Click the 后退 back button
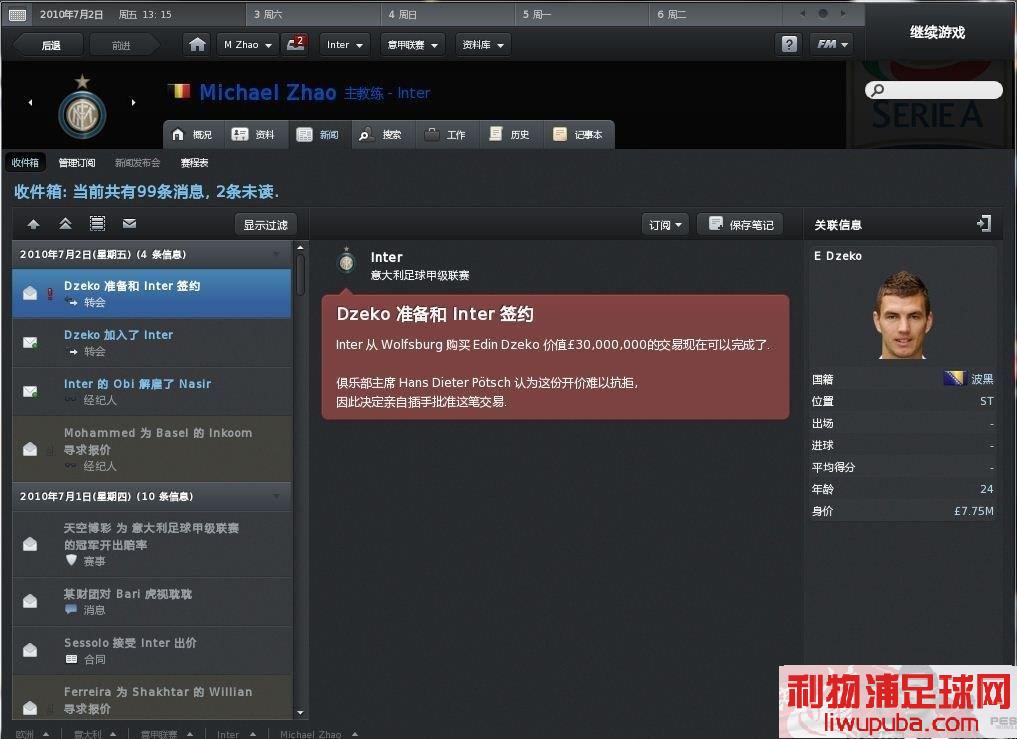The image size is (1017, 739). [x=51, y=45]
